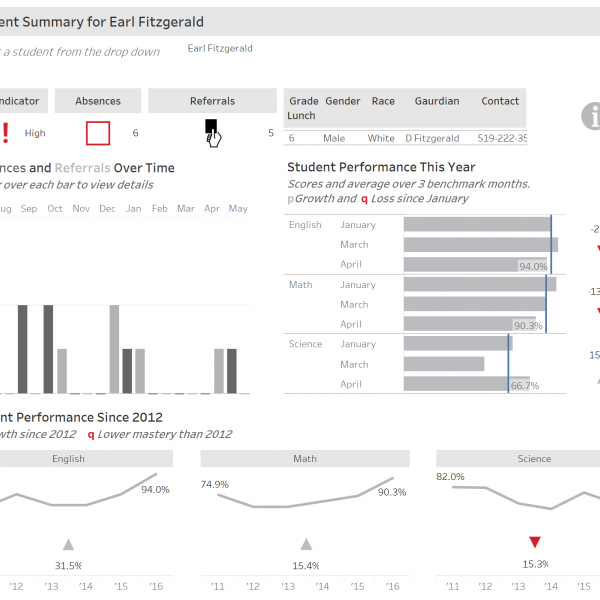Select the January absences dark bar
Viewport: 600px width, 600px height.
[127, 371]
